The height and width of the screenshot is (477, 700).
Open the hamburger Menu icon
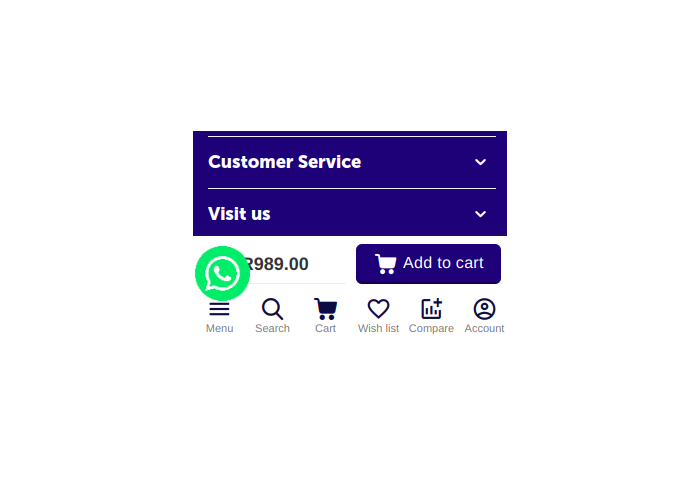pos(219,309)
